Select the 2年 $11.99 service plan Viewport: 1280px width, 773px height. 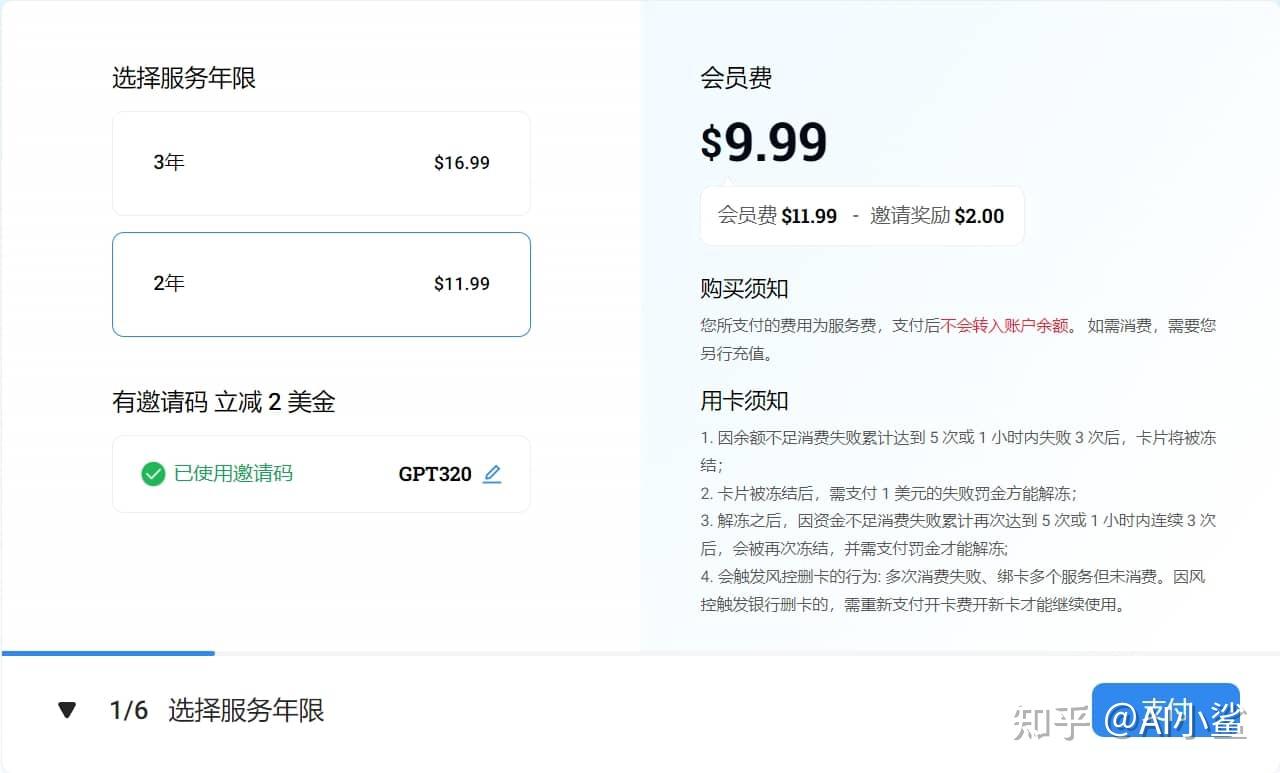point(320,284)
